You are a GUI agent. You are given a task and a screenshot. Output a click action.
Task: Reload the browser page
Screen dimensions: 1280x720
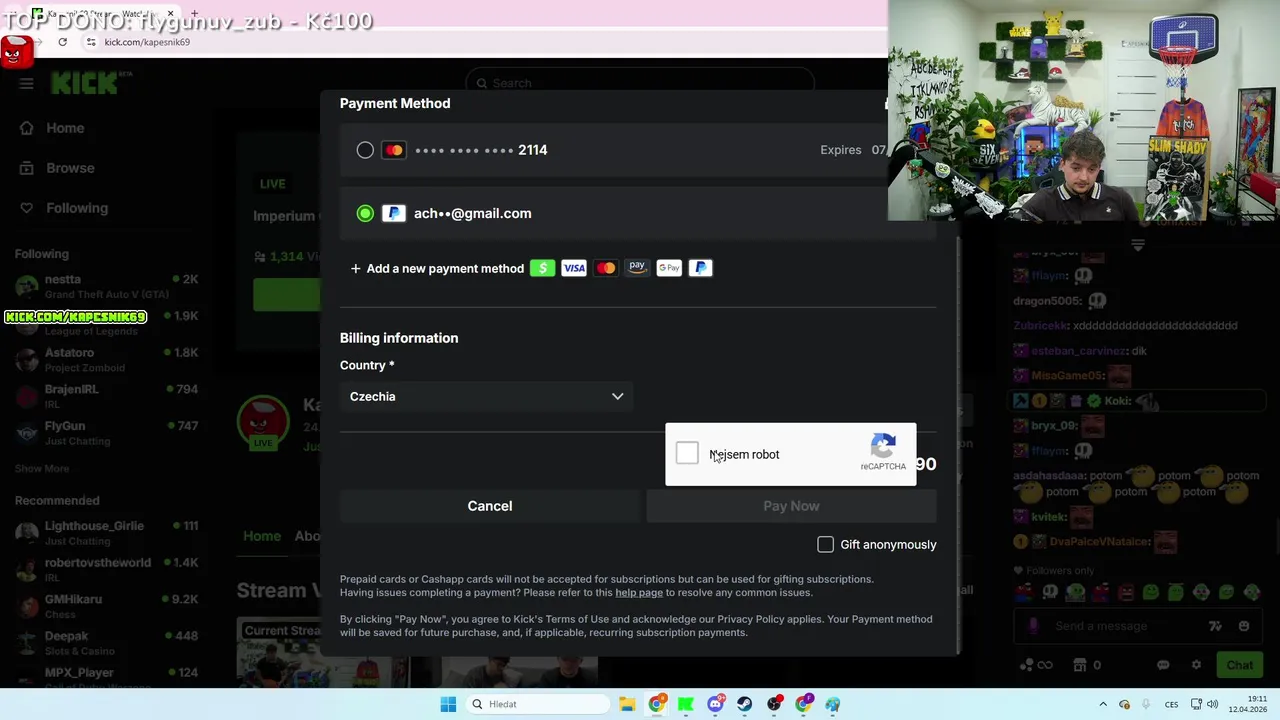(62, 42)
